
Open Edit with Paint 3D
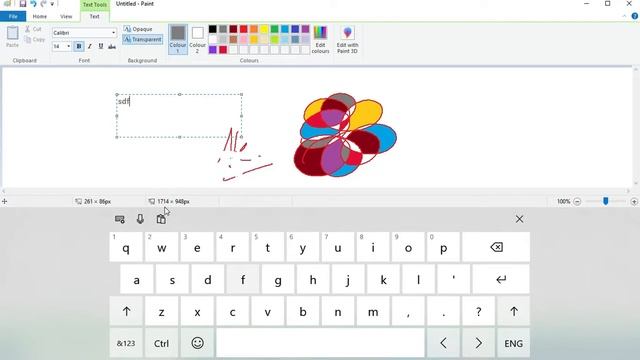(x=347, y=39)
